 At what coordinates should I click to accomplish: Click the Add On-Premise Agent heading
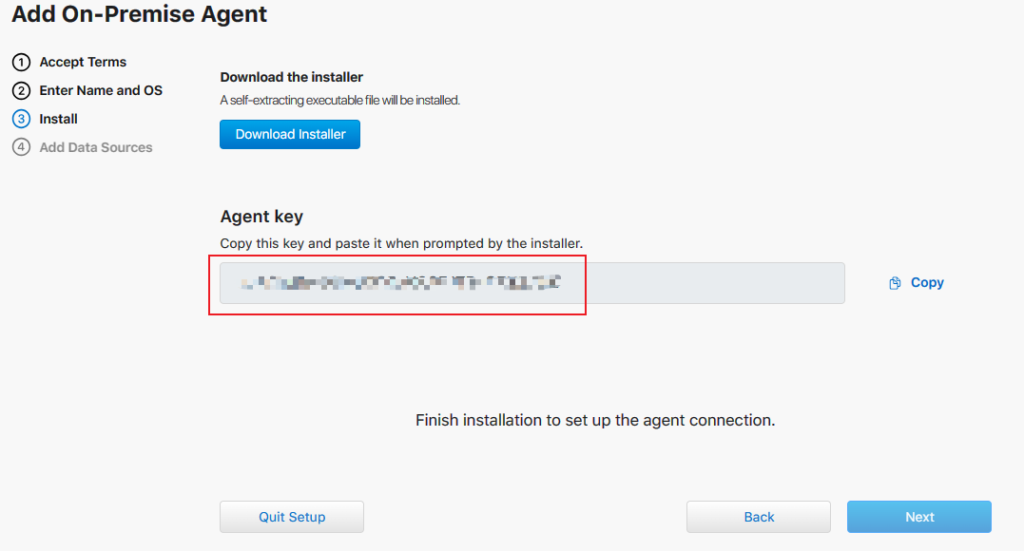coord(139,15)
